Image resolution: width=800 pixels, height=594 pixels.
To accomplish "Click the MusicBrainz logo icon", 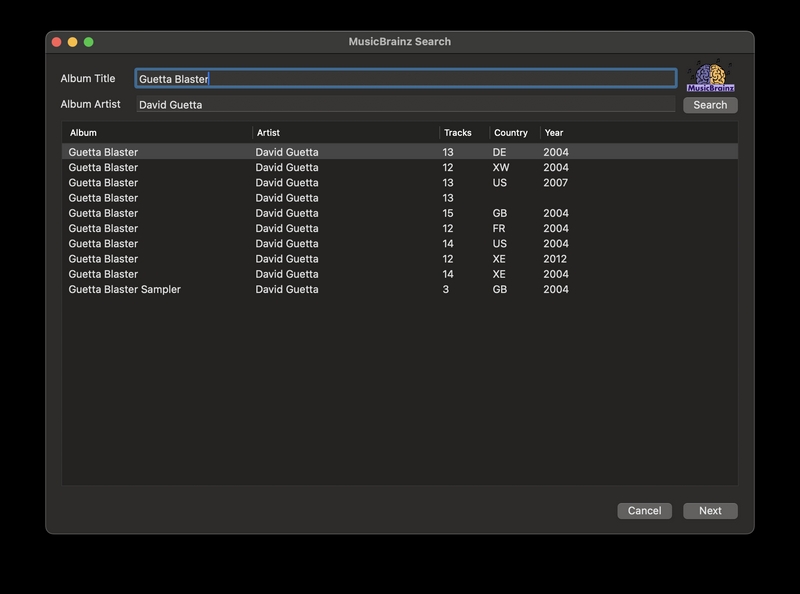I will tap(710, 76).
